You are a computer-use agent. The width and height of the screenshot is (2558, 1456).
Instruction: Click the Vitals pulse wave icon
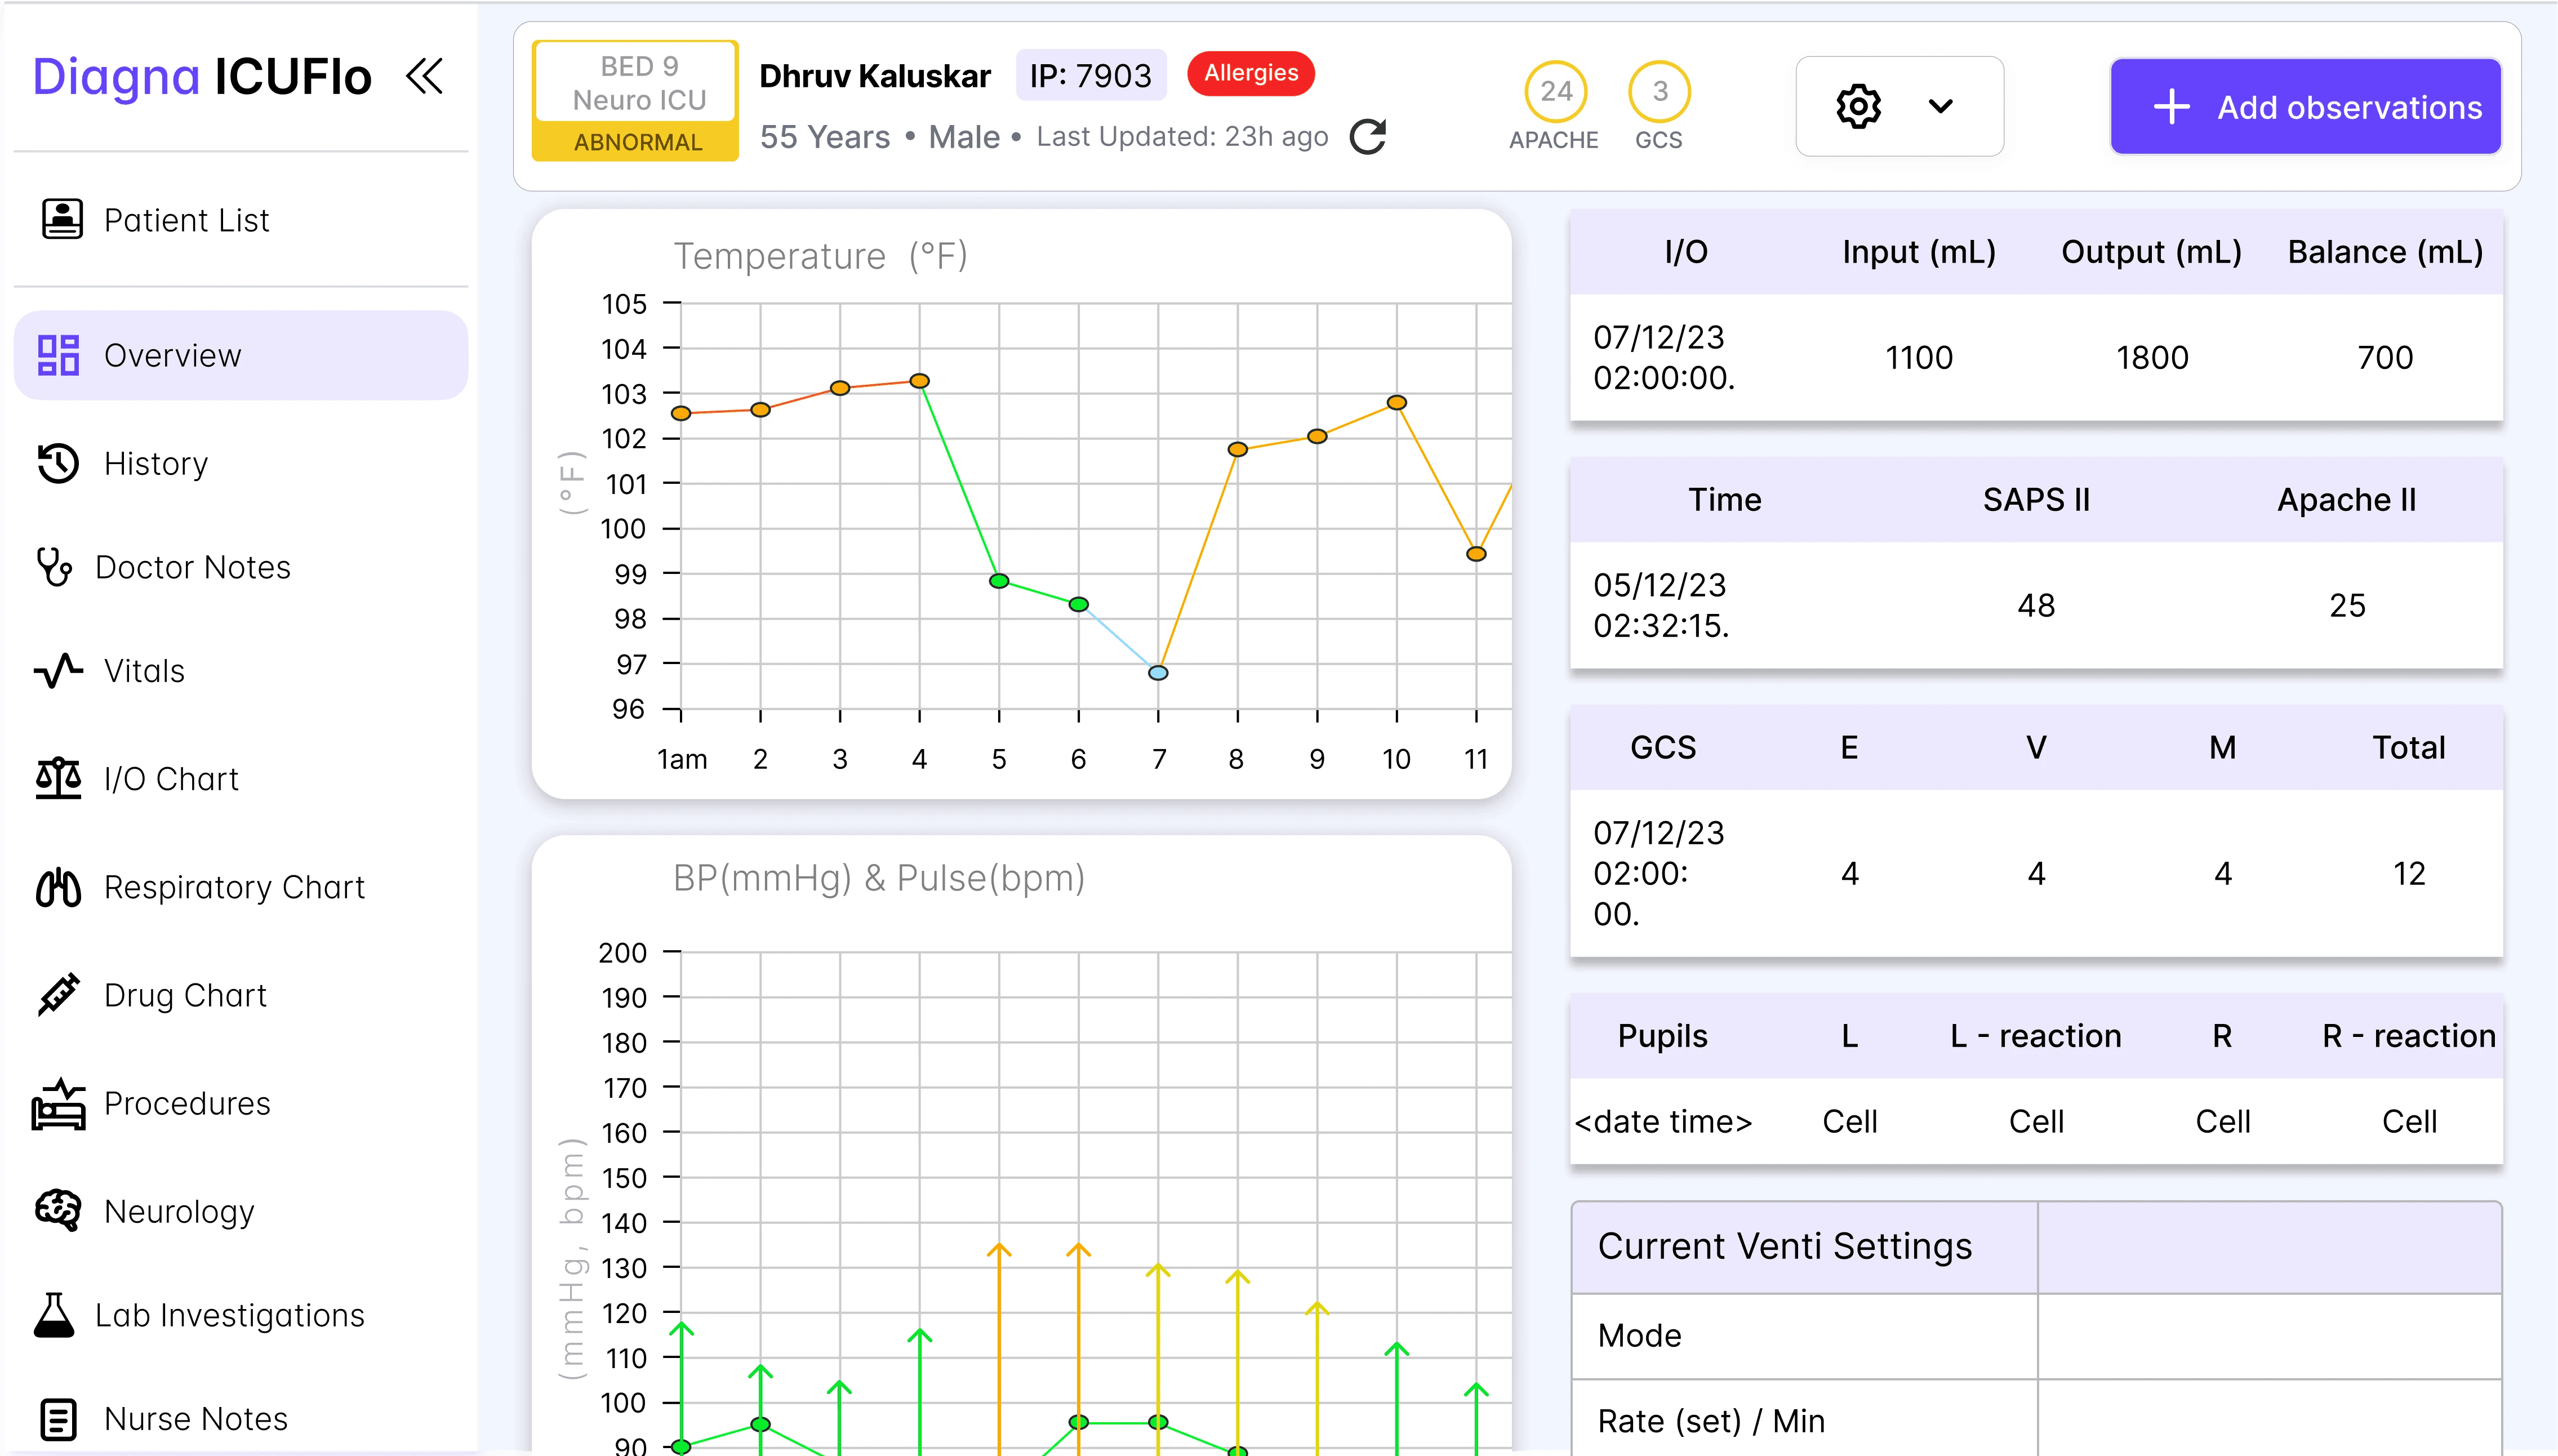pos(58,671)
